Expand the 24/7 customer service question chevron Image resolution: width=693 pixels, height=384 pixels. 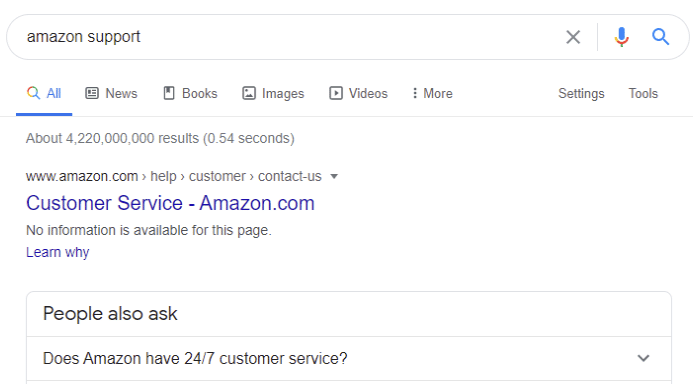coord(644,358)
